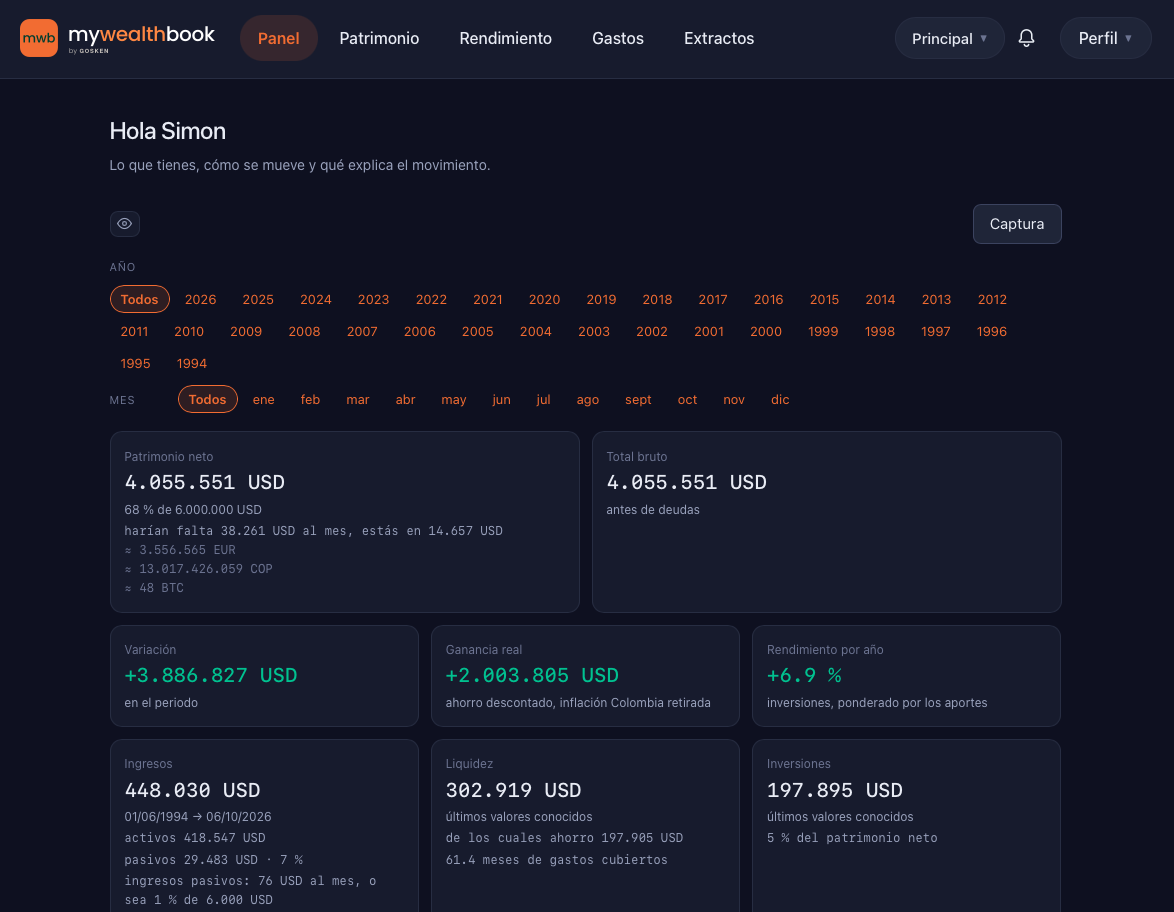Viewport: 1174px width, 912px height.
Task: Filter by month ene
Action: [x=264, y=400]
